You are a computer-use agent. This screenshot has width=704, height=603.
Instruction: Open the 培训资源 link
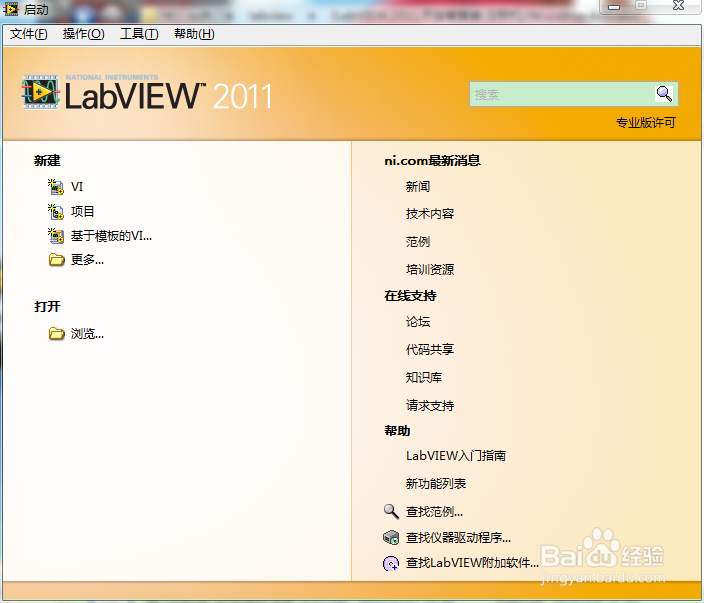point(430,269)
